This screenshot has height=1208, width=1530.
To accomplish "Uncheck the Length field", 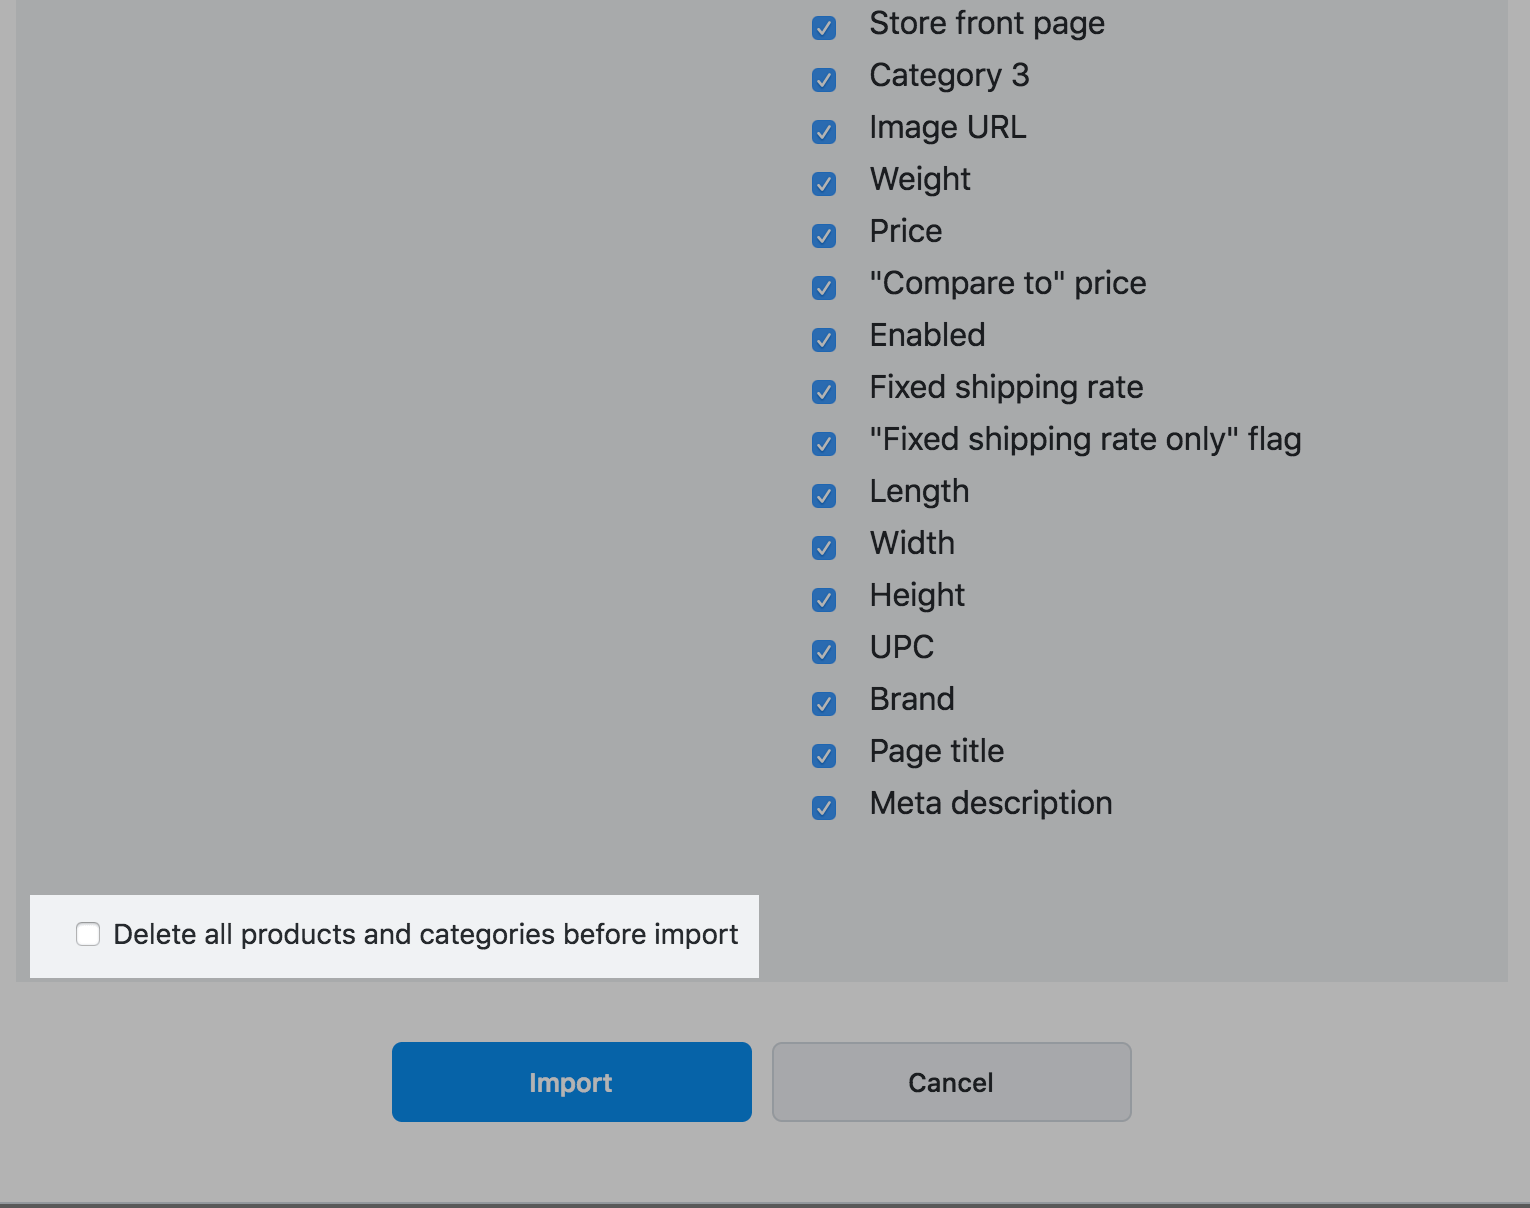I will [x=823, y=496].
